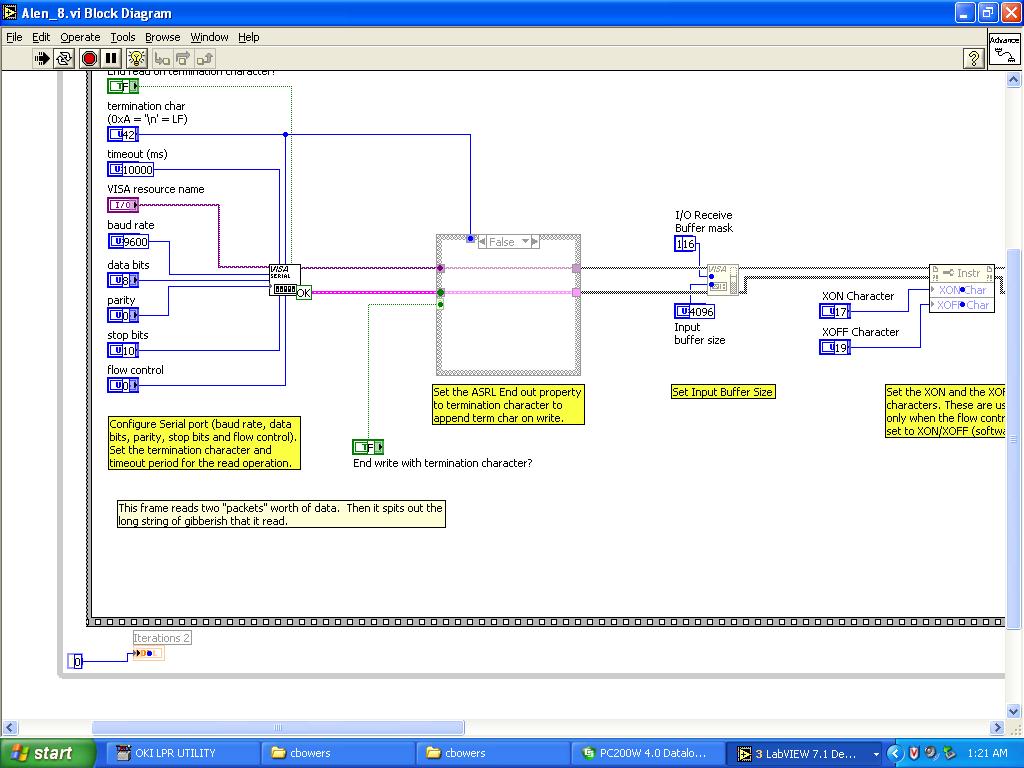Screen dimensions: 1024x768
Task: Select the Instr property node header
Action: tap(961, 273)
